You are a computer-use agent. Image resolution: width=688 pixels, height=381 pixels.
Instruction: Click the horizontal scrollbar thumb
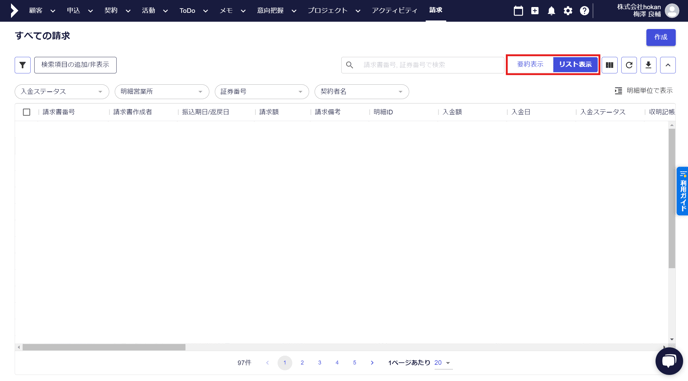(x=104, y=347)
